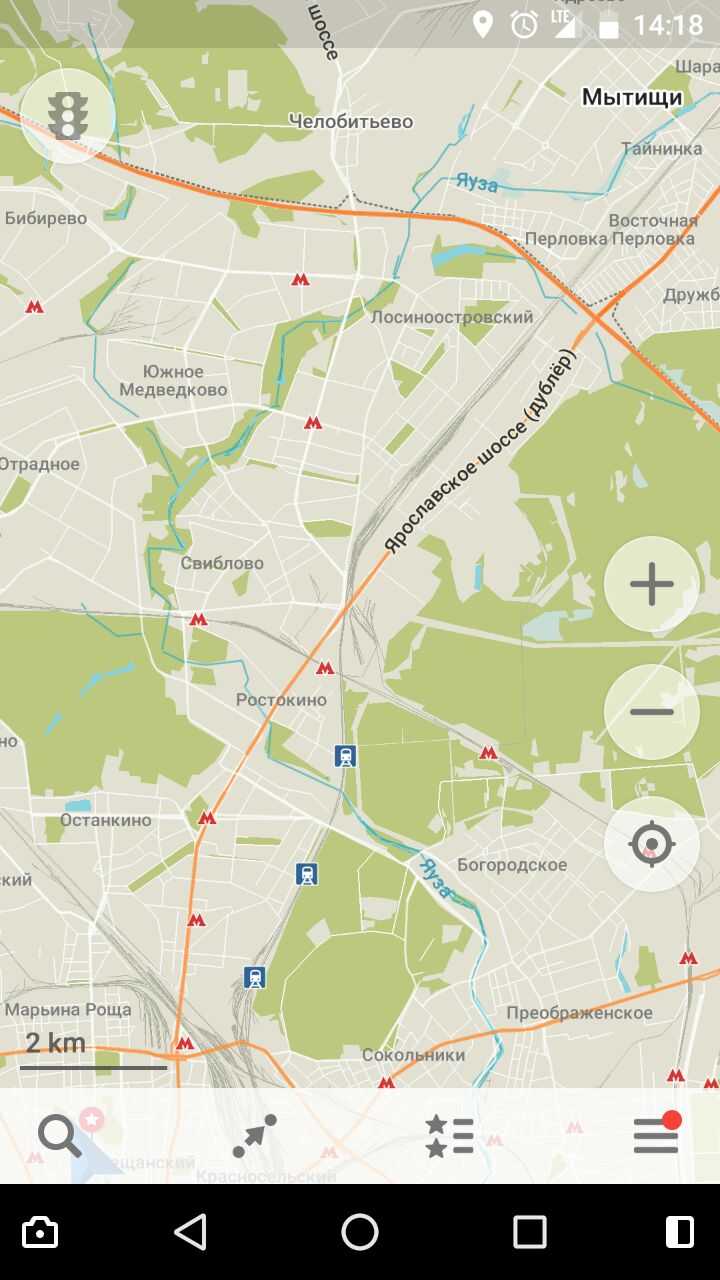This screenshot has width=720, height=1280.
Task: Tap metro marker near Южное Медведково
Action: coord(313,423)
